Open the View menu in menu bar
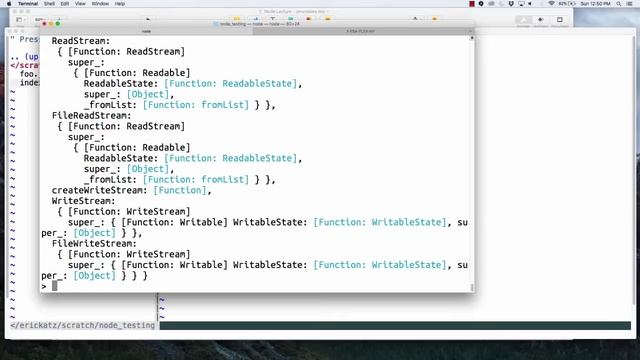Viewport: 640px width, 360px height. (80, 4)
